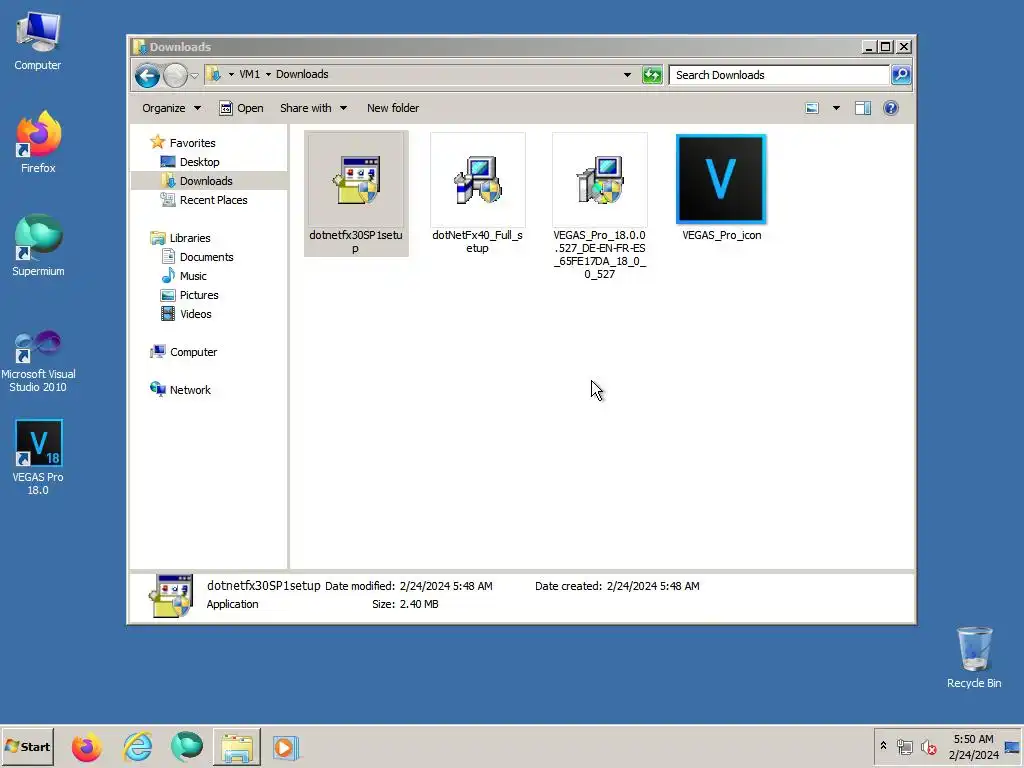1024x768 pixels.
Task: Click the VM1 breadcrumb segment
Action: pos(249,74)
